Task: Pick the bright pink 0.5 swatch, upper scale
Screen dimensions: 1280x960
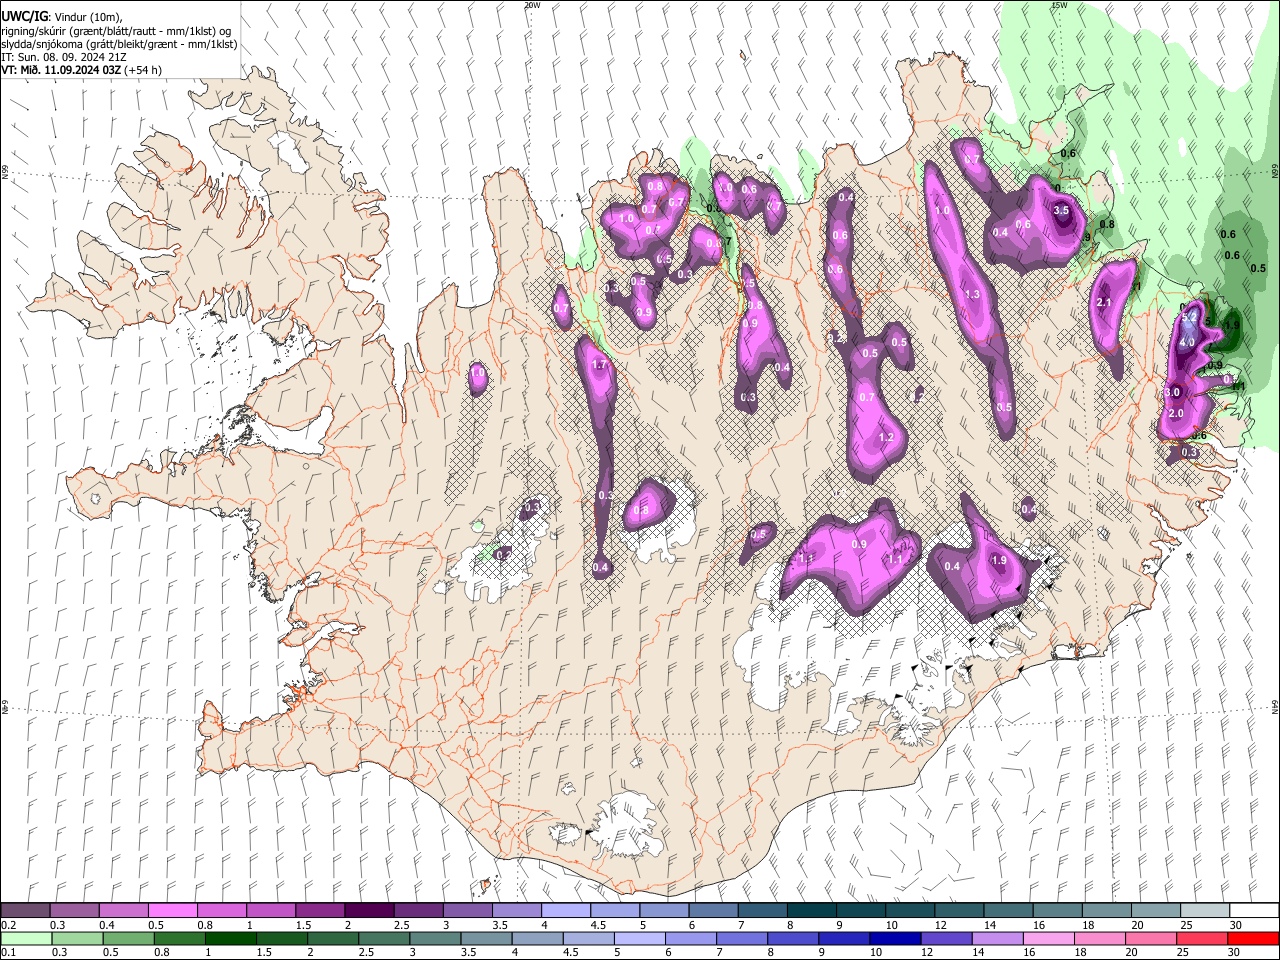Action: point(172,911)
